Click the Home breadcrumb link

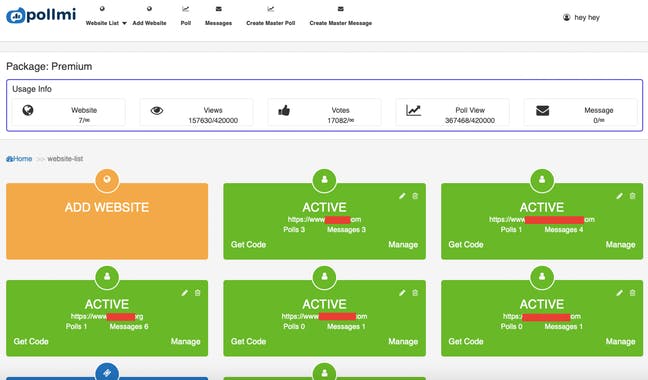19,159
